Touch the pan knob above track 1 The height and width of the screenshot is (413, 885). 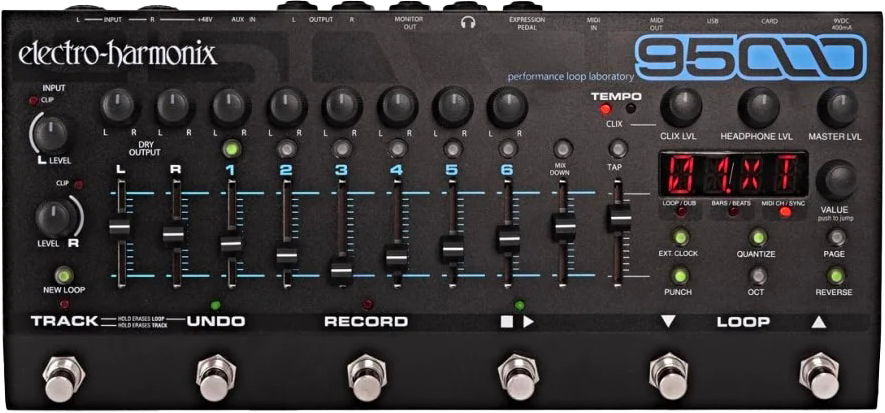[x=231, y=107]
